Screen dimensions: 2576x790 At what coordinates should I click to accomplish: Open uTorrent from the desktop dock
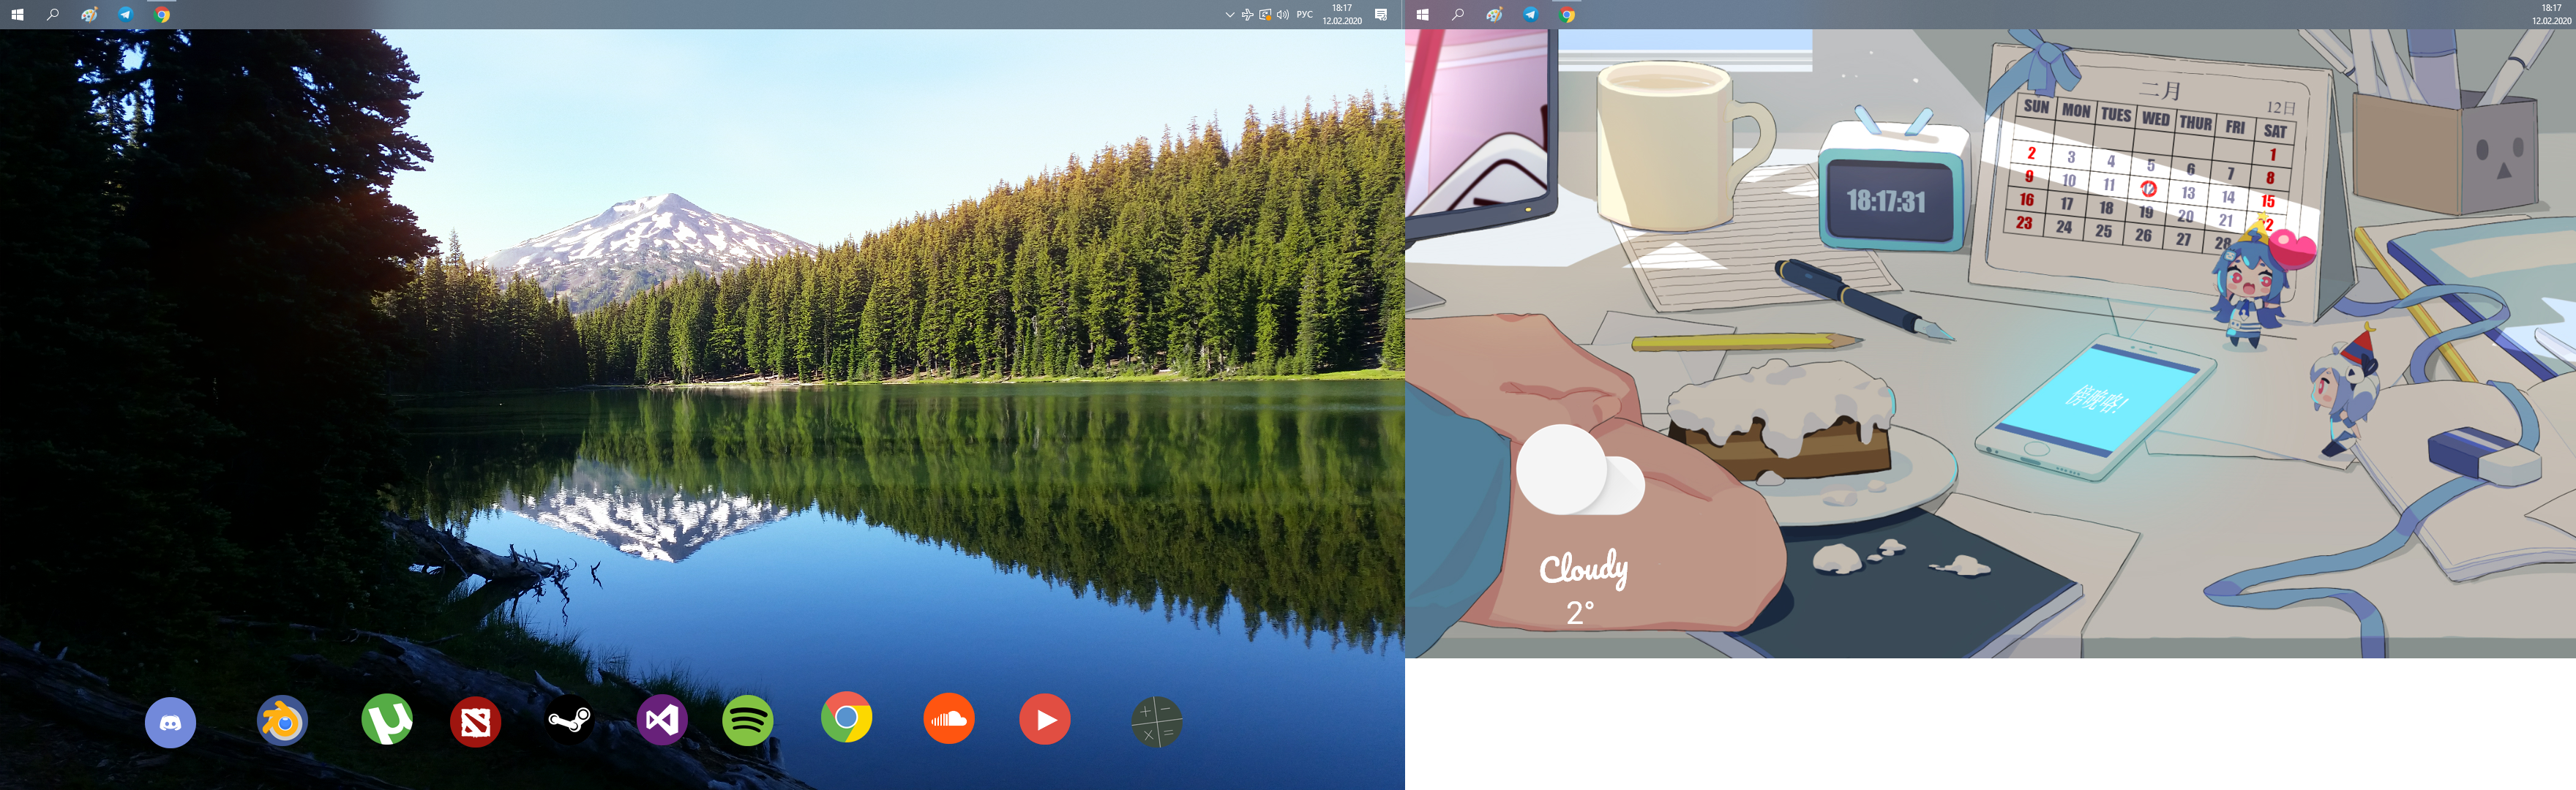click(x=387, y=719)
